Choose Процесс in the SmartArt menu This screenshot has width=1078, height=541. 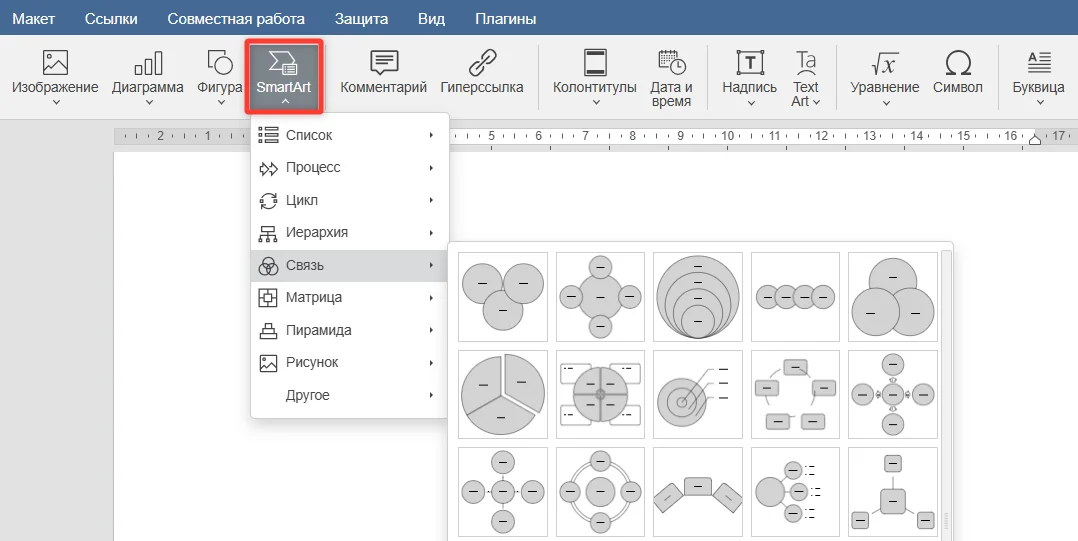tap(349, 168)
